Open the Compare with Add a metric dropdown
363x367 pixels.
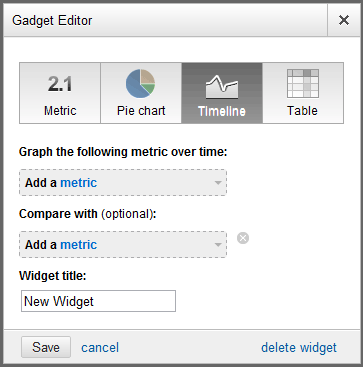pyautogui.click(x=123, y=245)
